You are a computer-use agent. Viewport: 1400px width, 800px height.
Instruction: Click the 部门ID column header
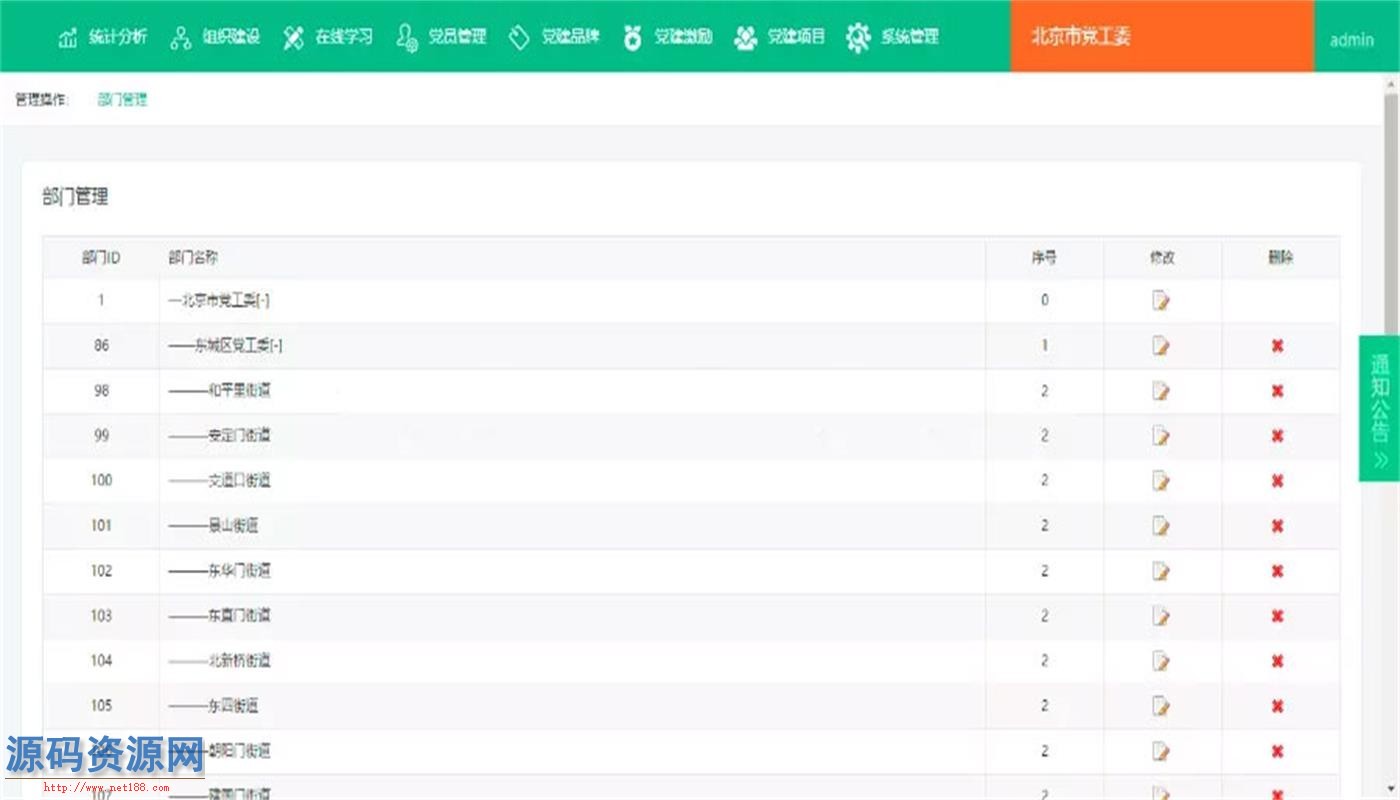[x=101, y=258]
